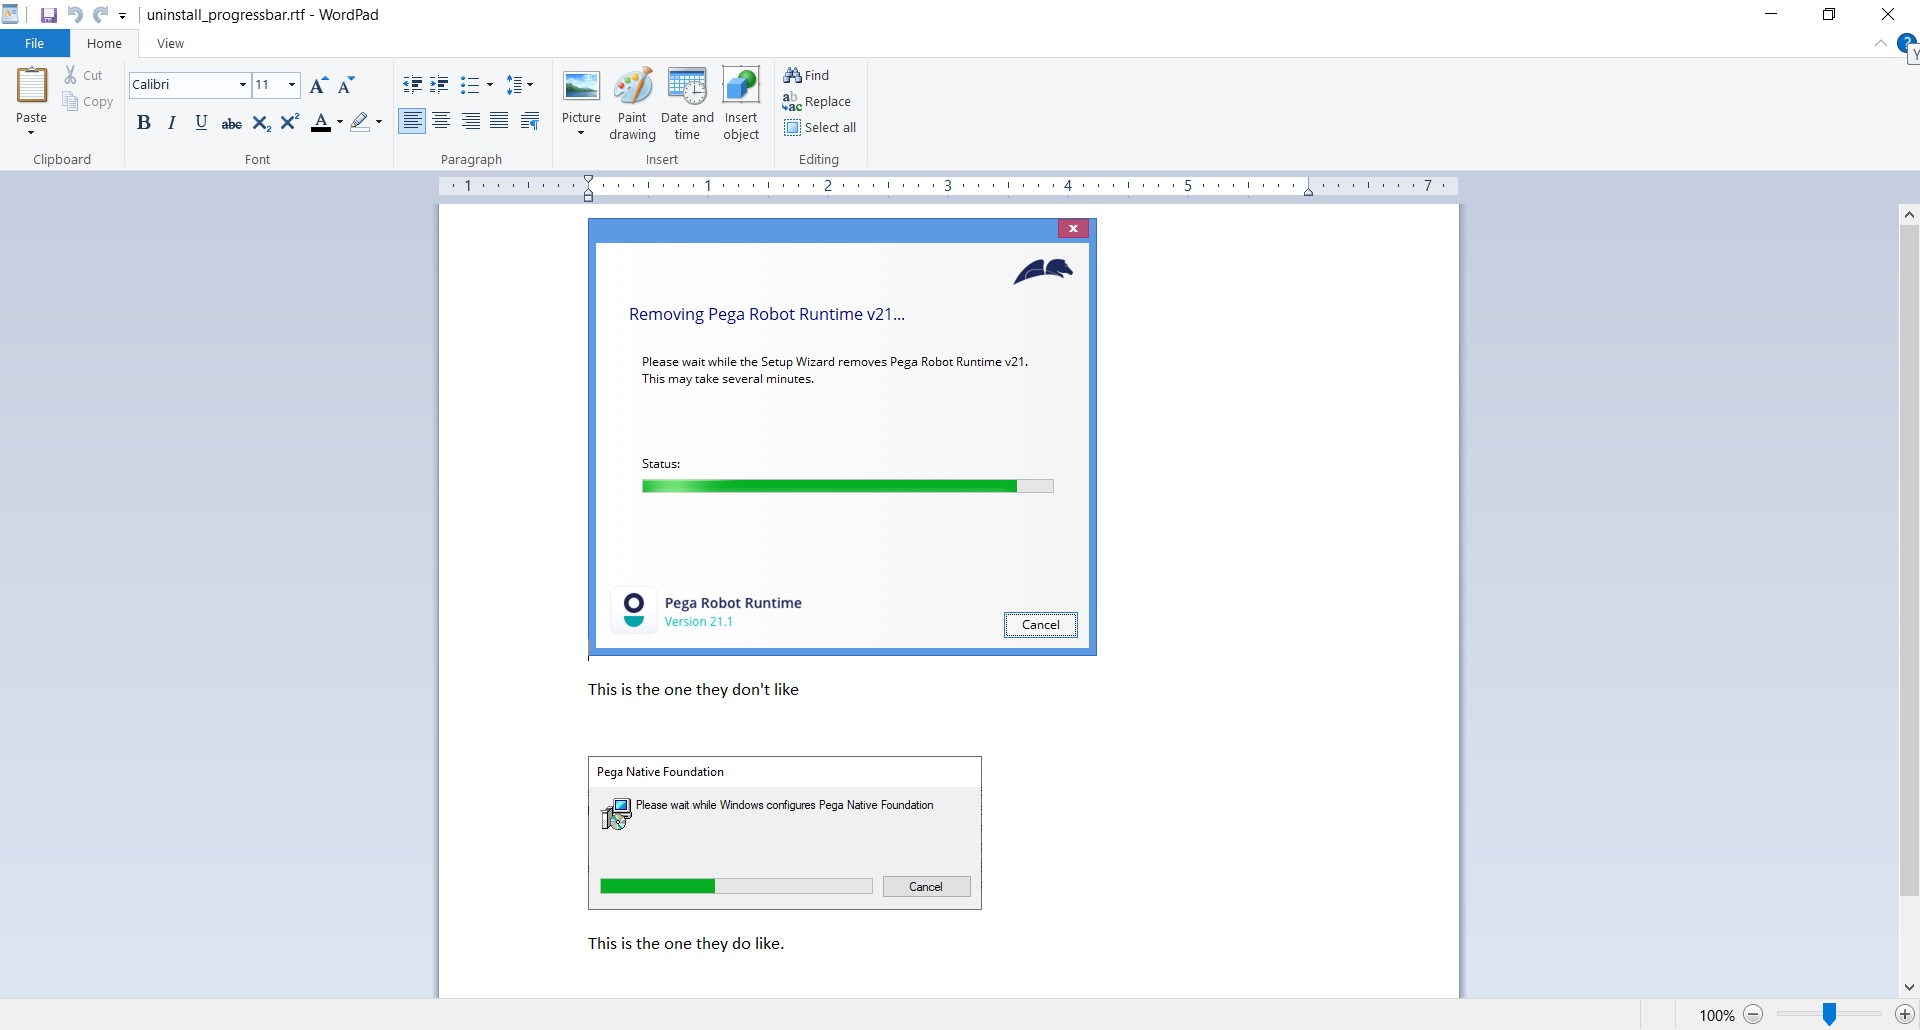This screenshot has width=1920, height=1030.
Task: Click the line spacing icon
Action: tap(514, 85)
